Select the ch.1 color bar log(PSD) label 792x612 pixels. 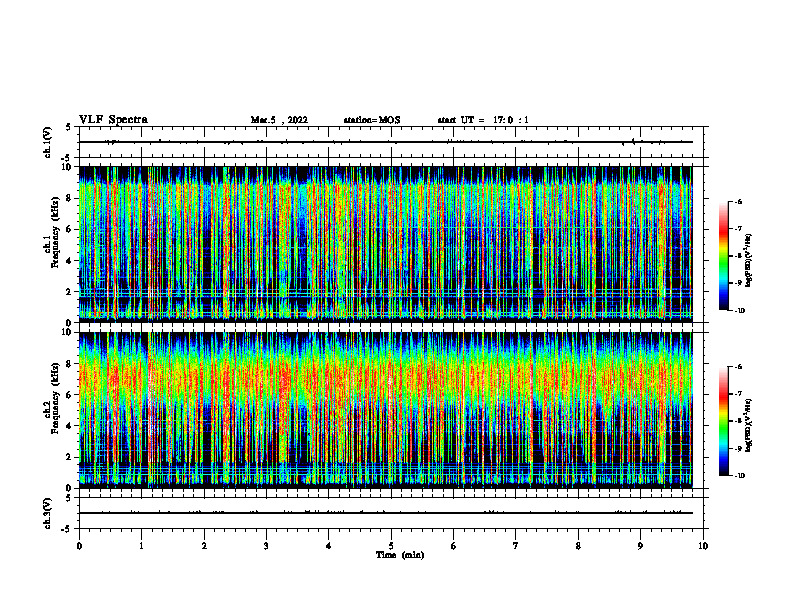pyautogui.click(x=749, y=261)
